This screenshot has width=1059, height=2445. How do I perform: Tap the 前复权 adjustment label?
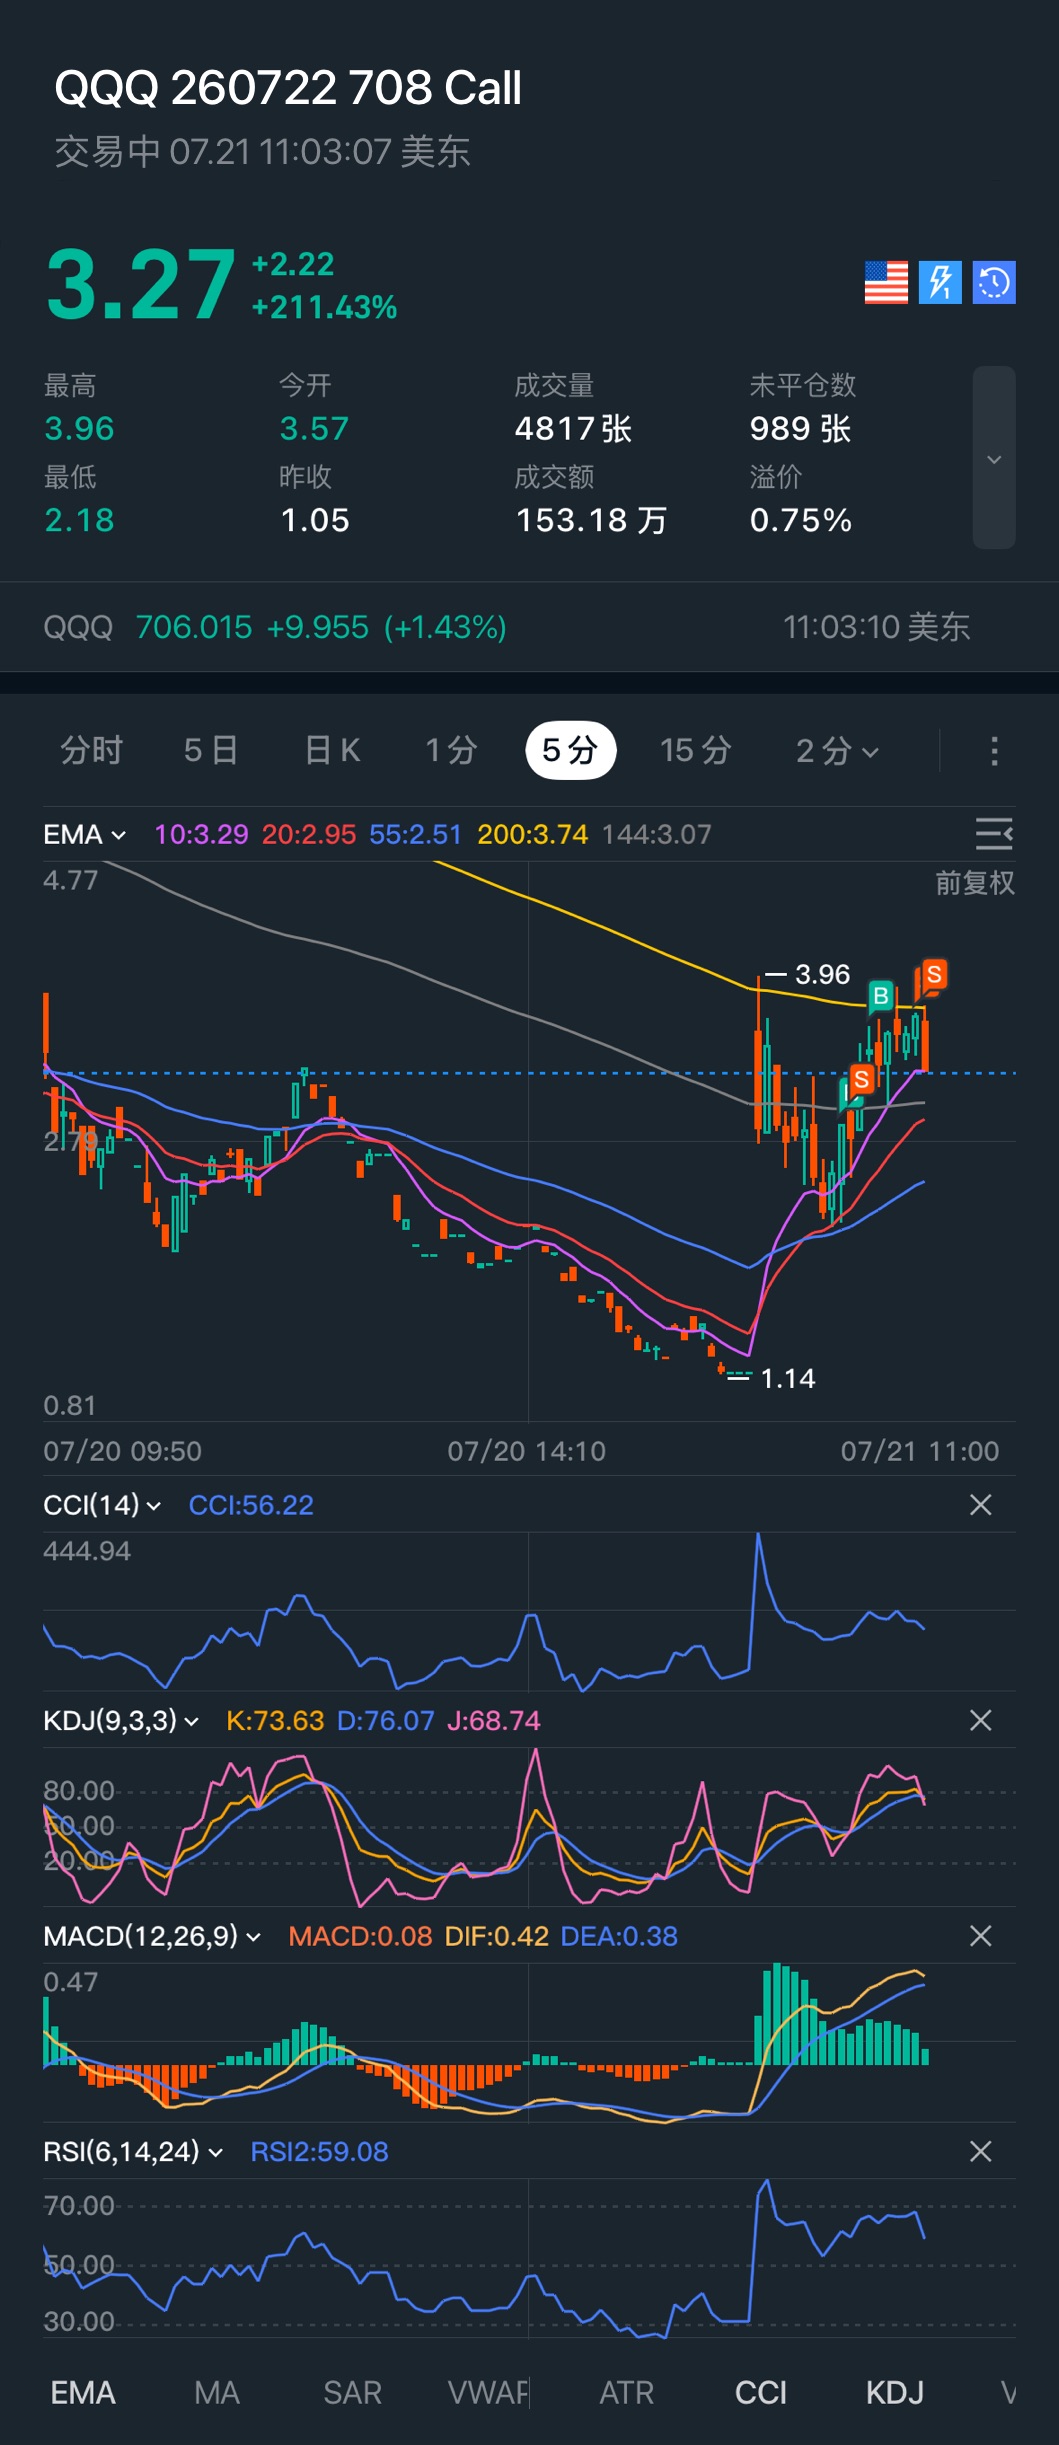tap(975, 883)
